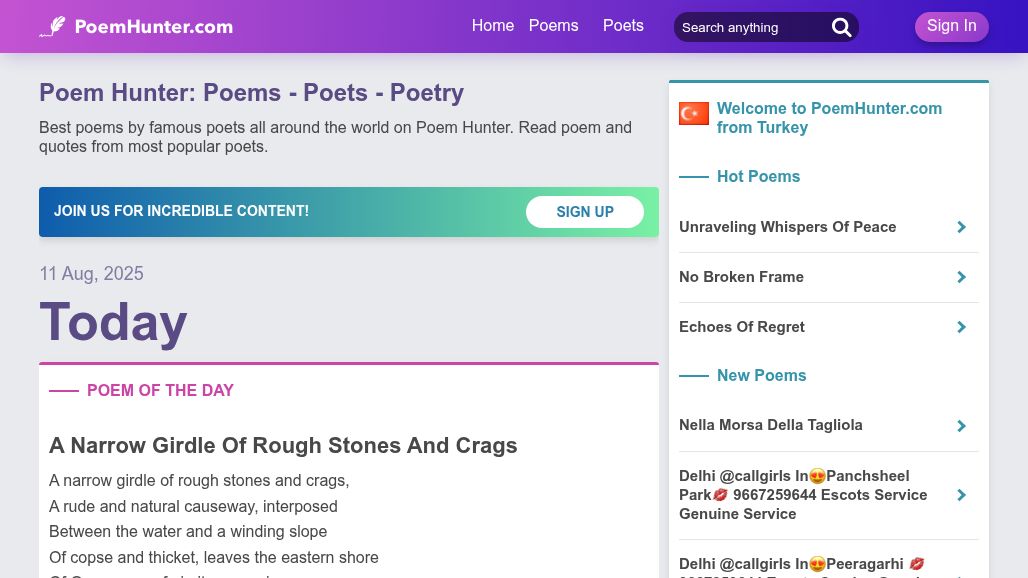
Task: Click the Sign In button
Action: tap(951, 26)
